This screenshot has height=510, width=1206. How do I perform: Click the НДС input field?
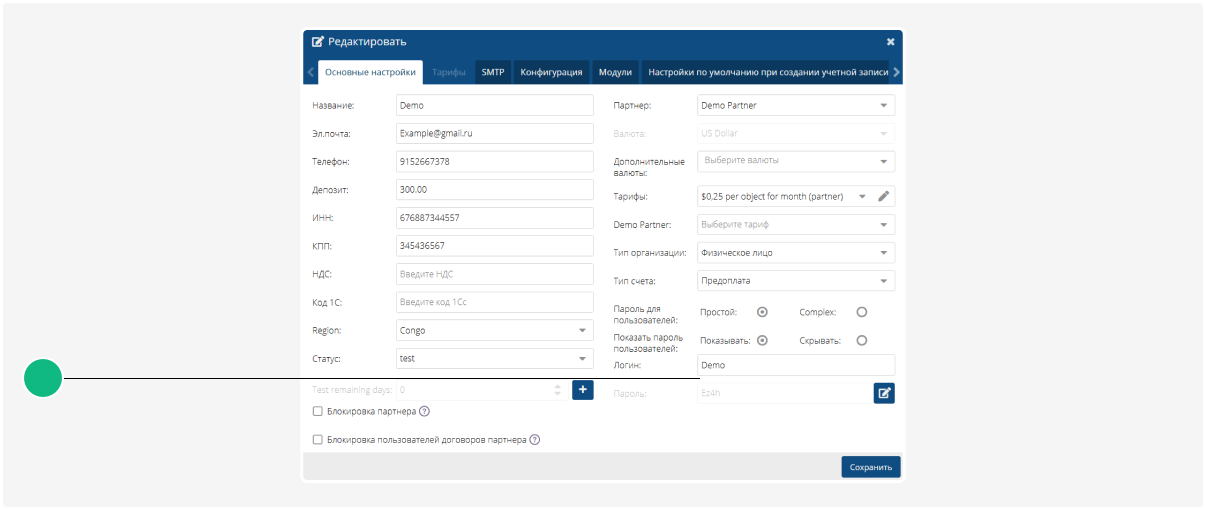tap(494, 274)
